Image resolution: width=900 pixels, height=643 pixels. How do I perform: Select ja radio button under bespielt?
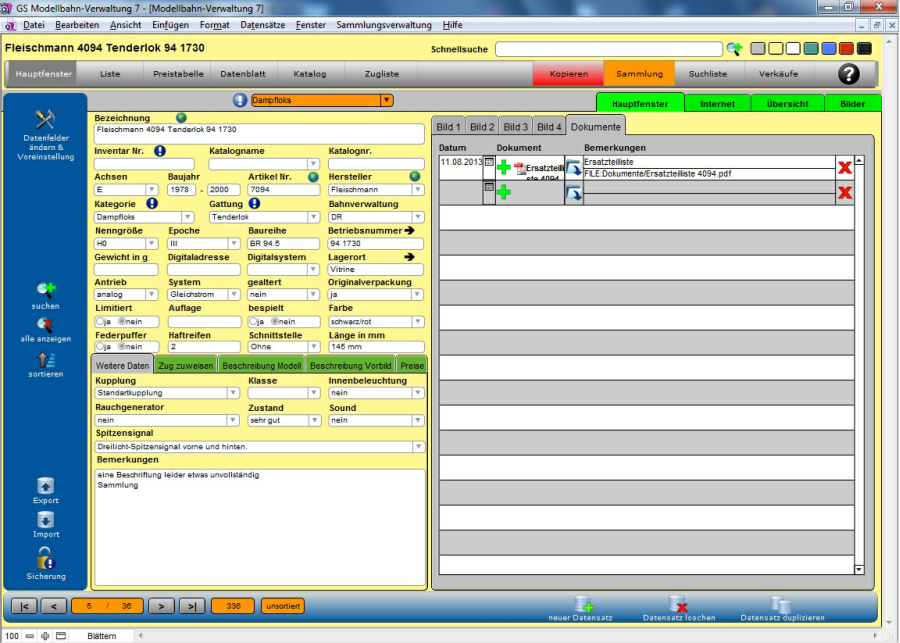coord(253,322)
